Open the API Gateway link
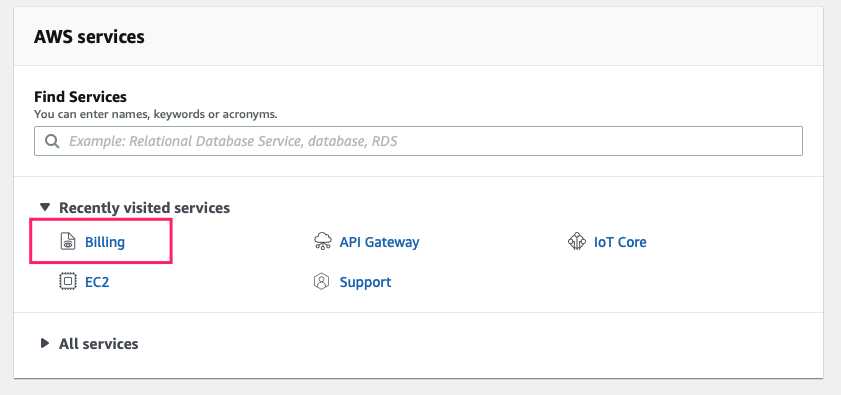 click(379, 242)
